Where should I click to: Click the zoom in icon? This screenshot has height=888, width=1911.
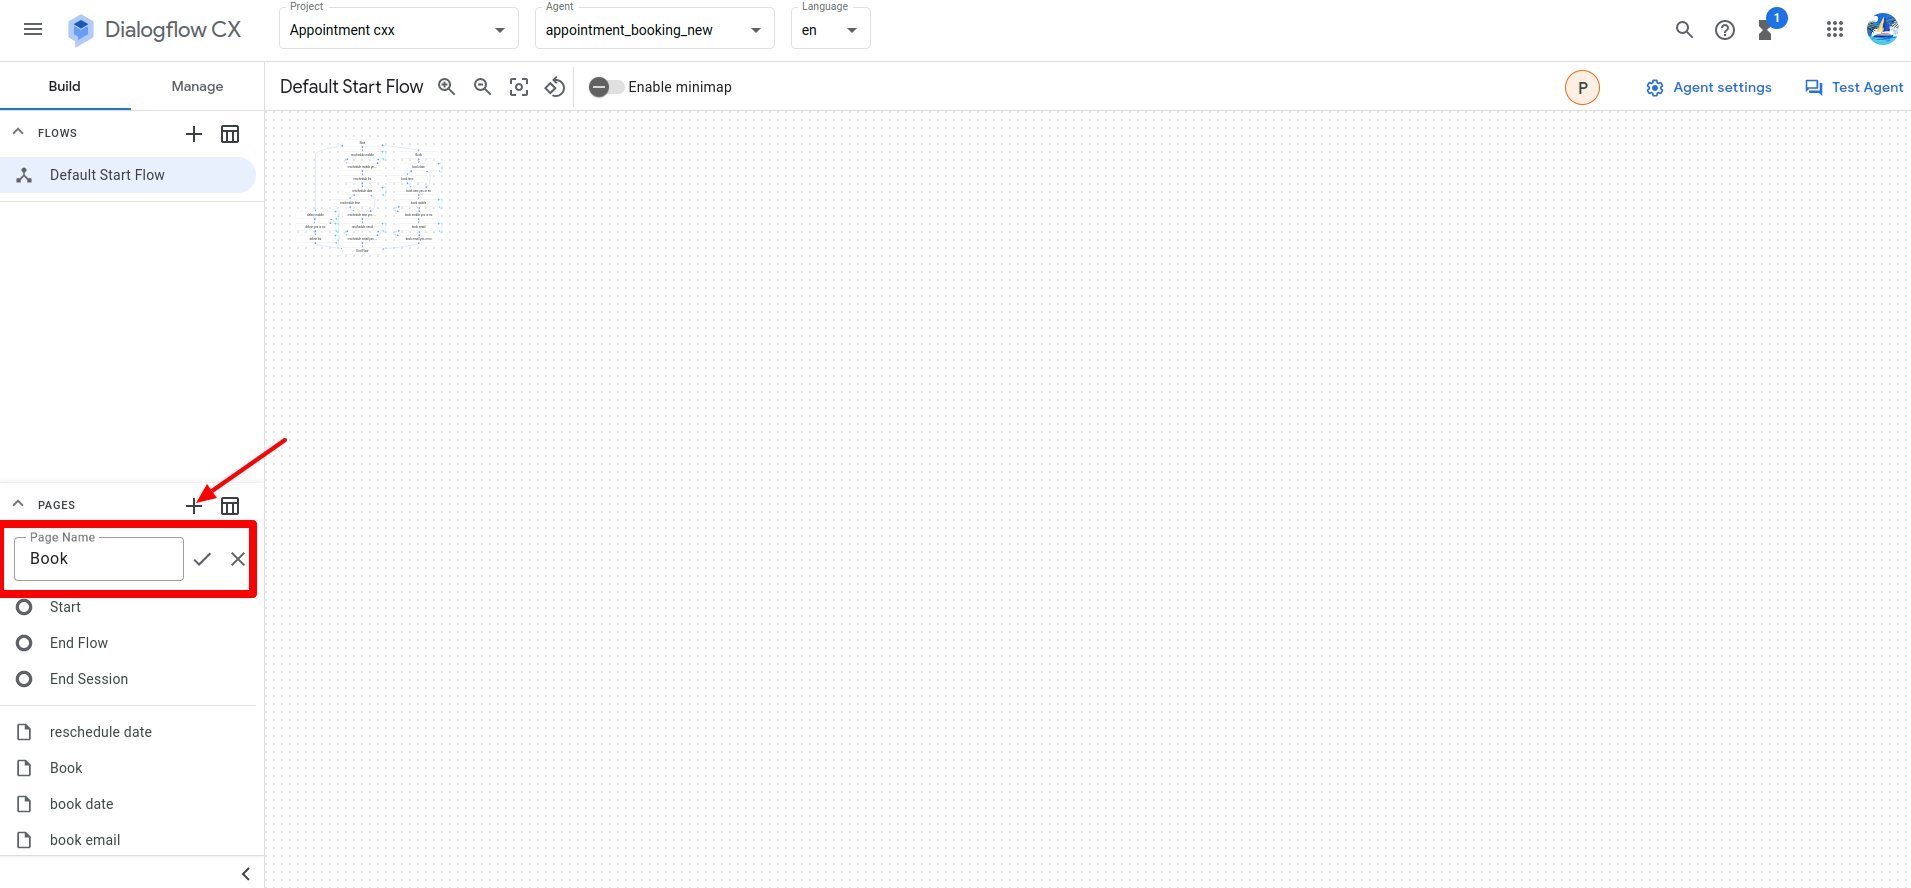click(447, 87)
